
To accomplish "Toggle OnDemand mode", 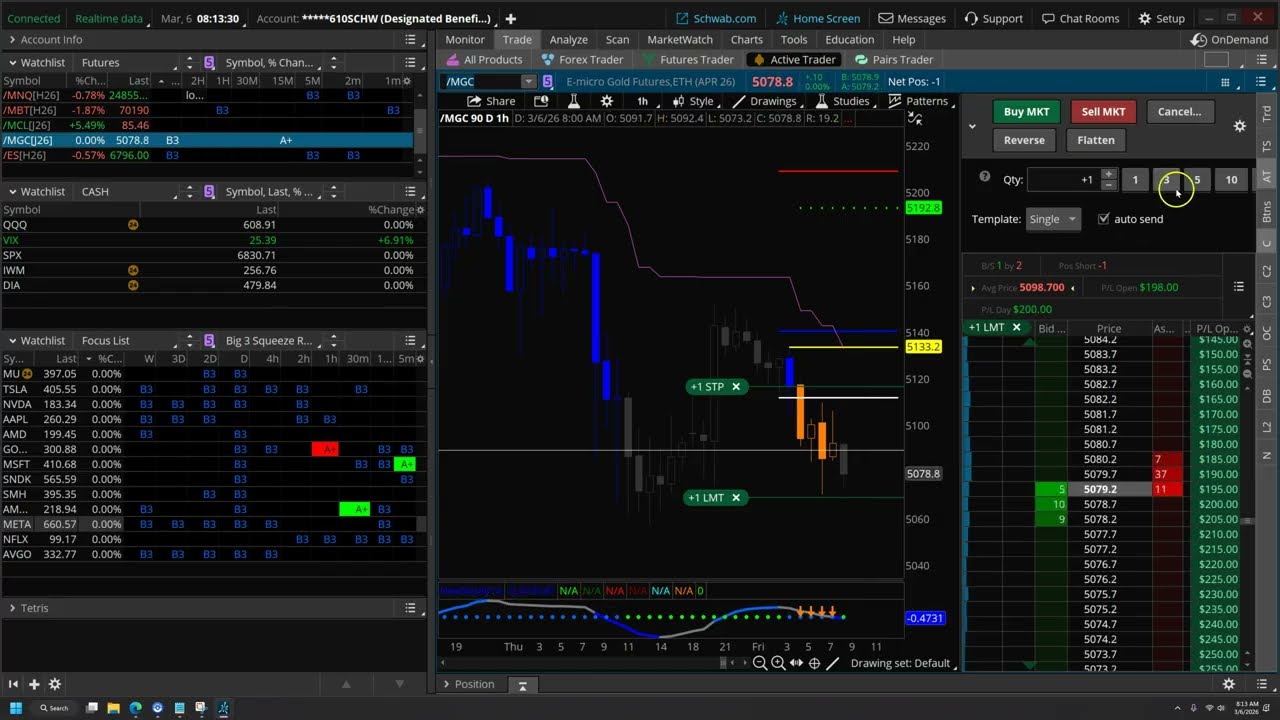I will coord(1228,40).
